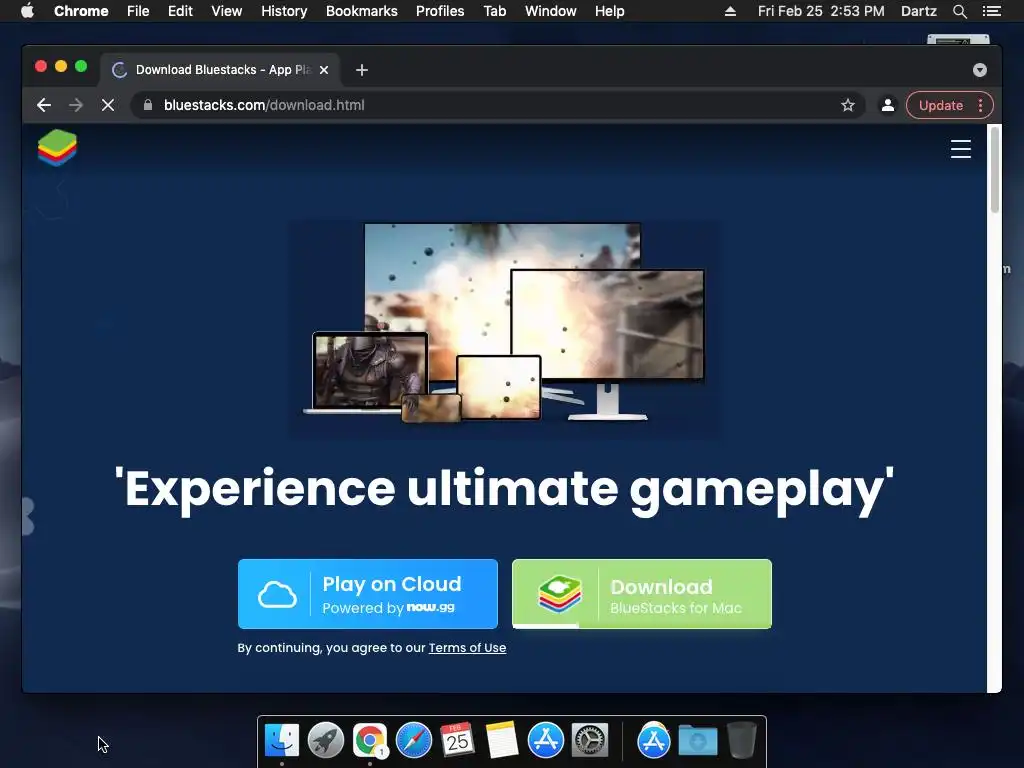Open the Chrome profile avatar
The width and height of the screenshot is (1024, 768).
click(x=888, y=105)
